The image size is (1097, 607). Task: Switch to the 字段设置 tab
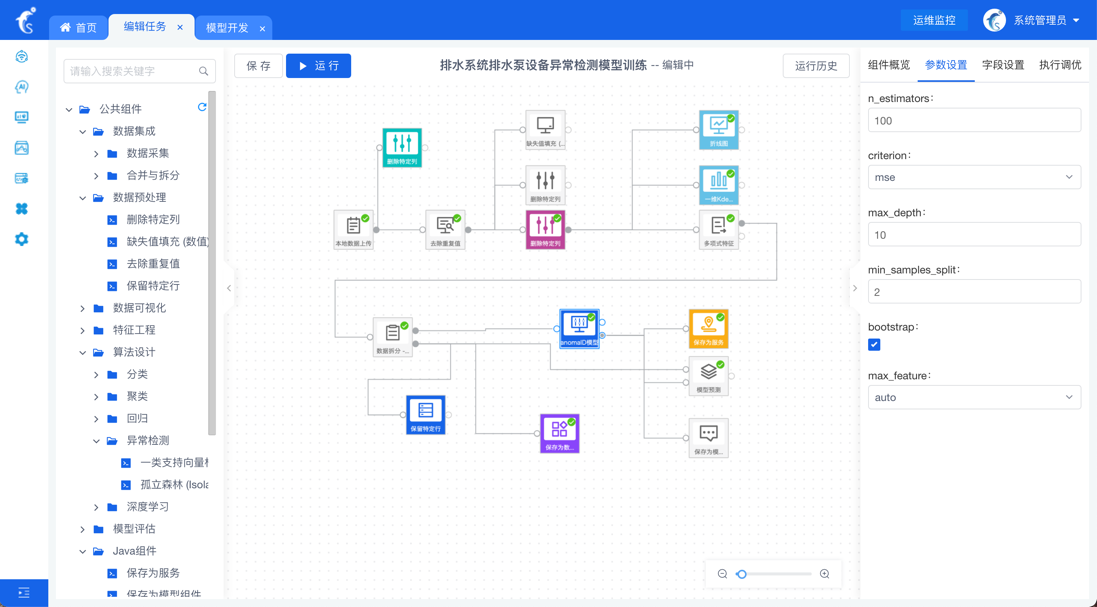1002,65
